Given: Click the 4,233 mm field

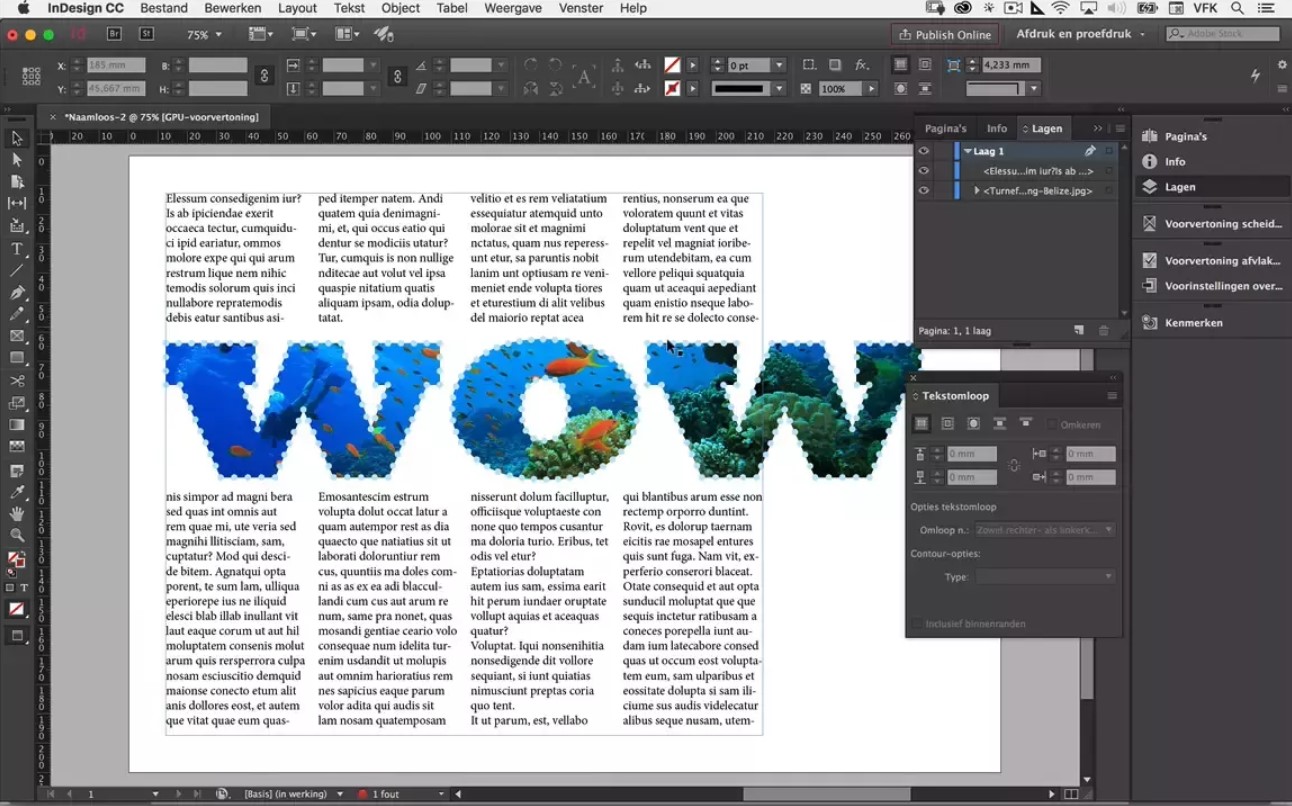Looking at the screenshot, I should pyautogui.click(x=1011, y=65).
